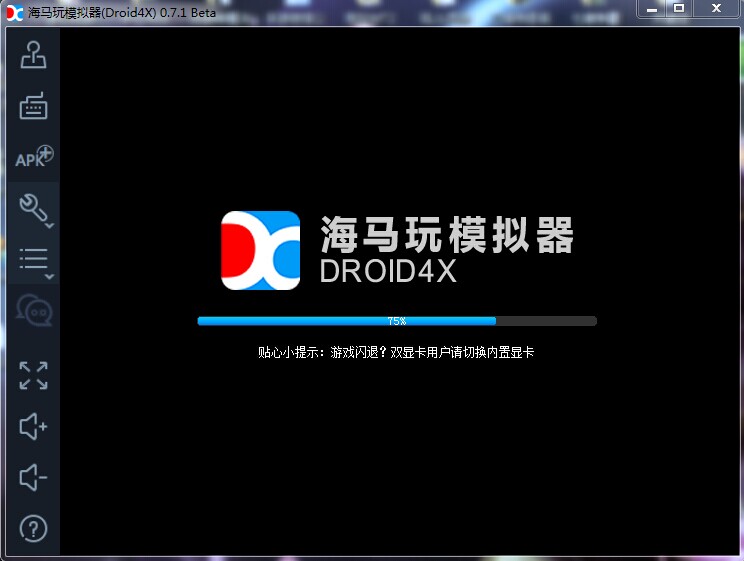Close the Droid4X emulator window

click(716, 9)
